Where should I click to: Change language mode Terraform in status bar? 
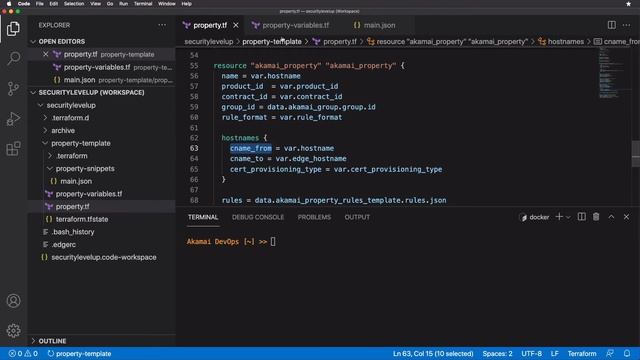click(582, 353)
